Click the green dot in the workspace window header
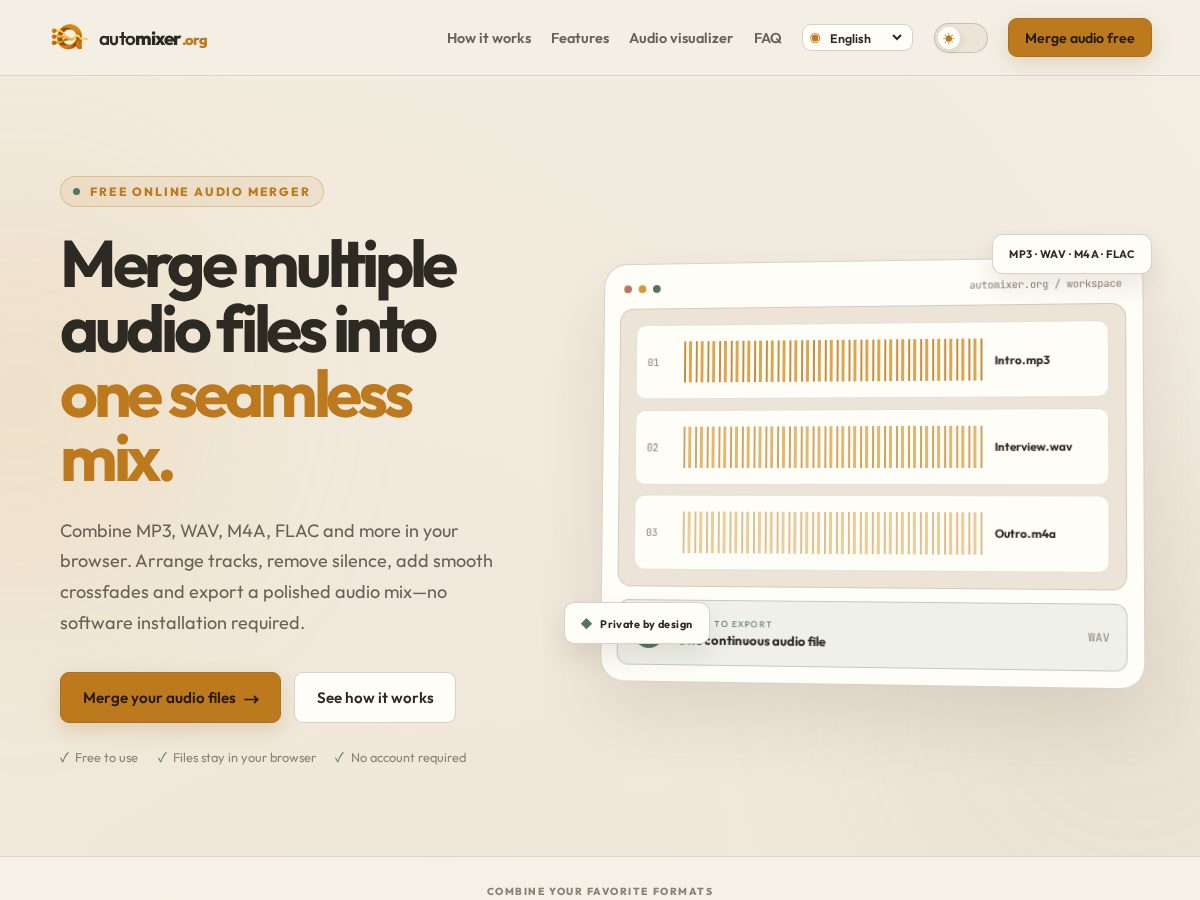Viewport: 1200px width, 900px height. point(657,289)
